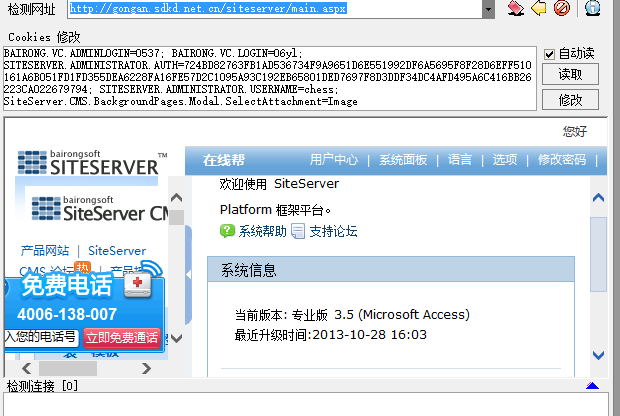Click the 系统信息 panel header
The image size is (620, 416).
coord(391,270)
